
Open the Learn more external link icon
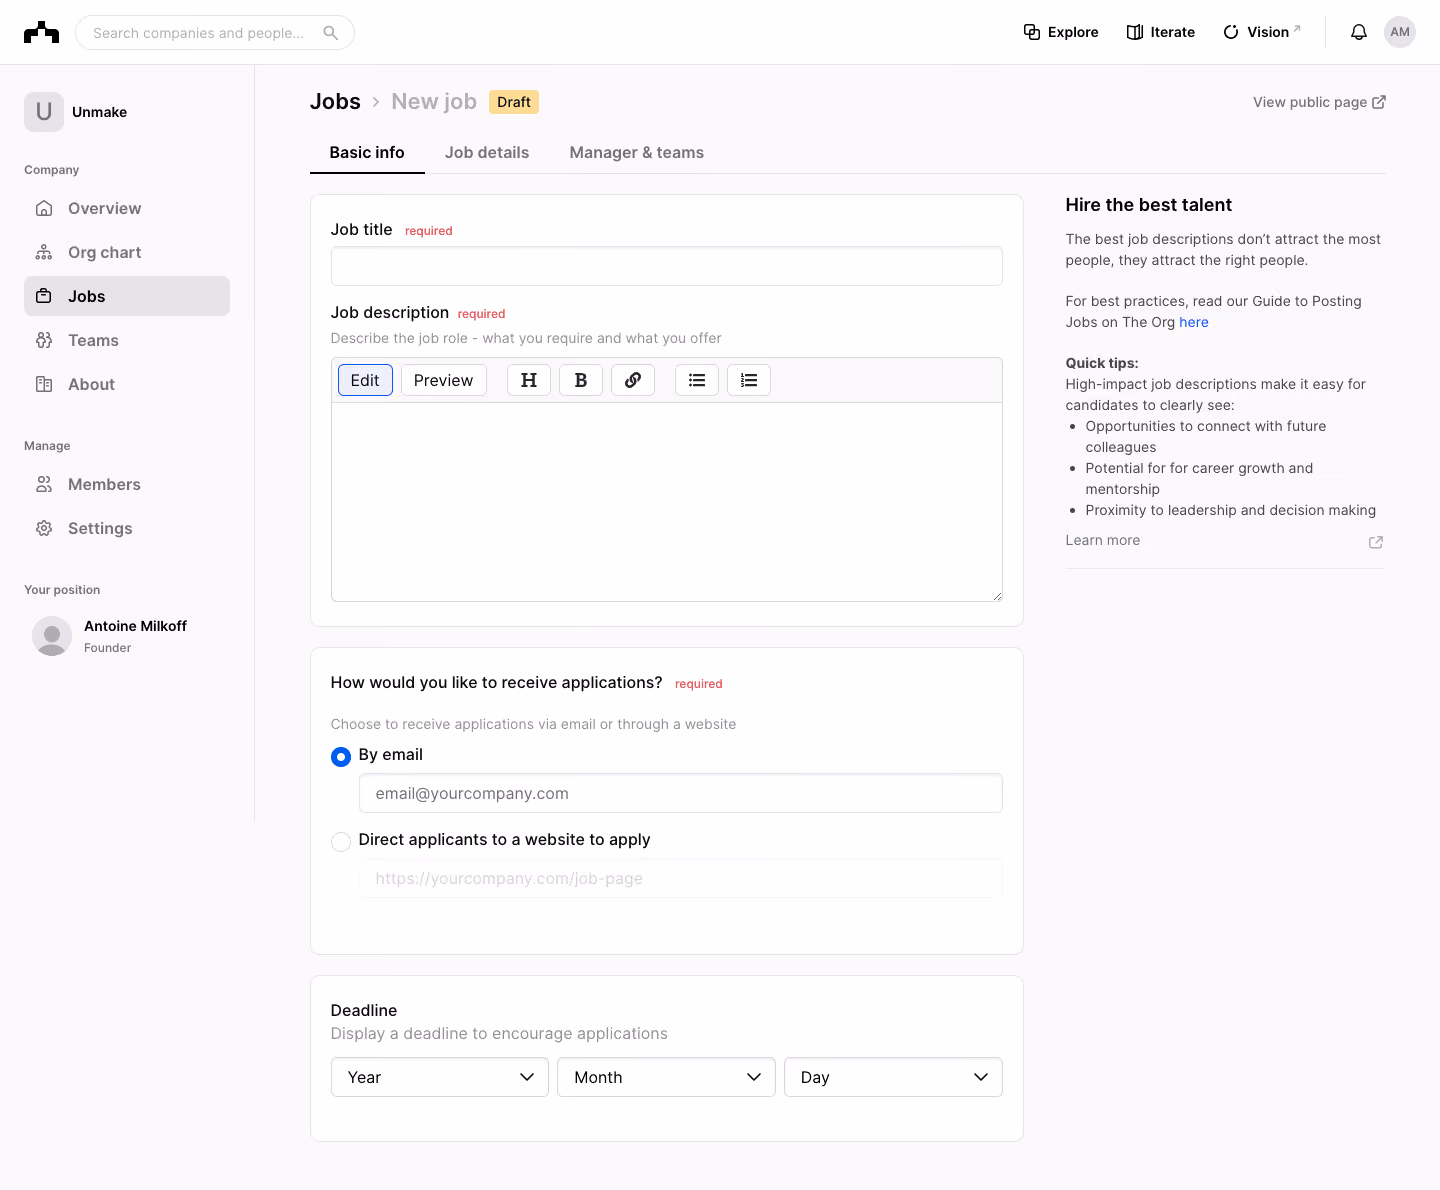[1376, 542]
